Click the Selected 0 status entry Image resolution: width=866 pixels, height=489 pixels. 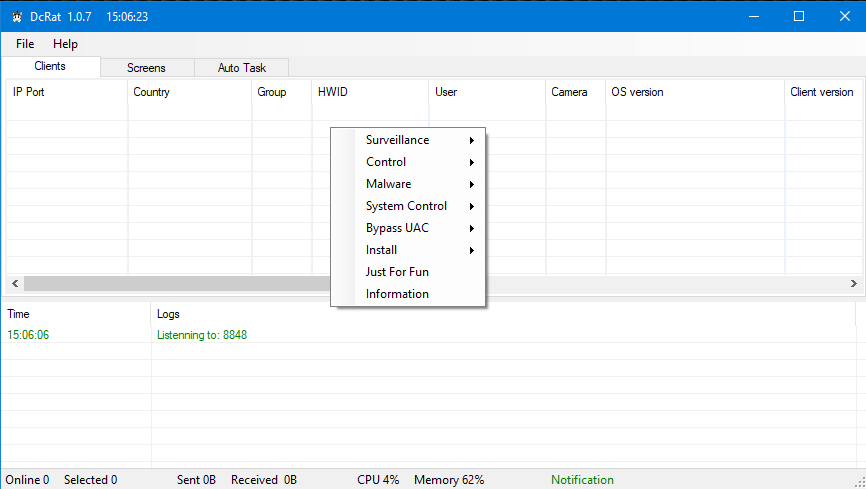click(91, 480)
